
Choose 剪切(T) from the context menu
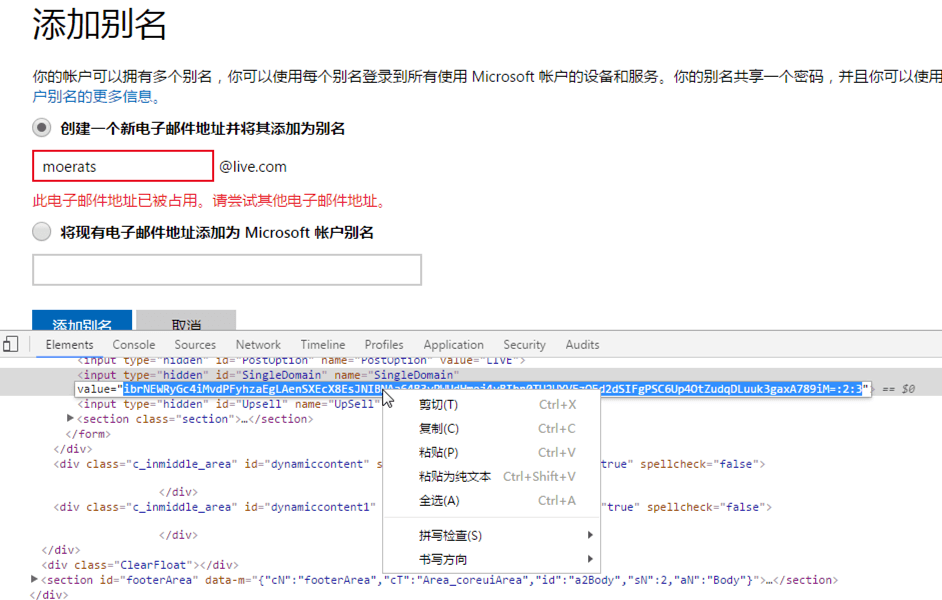491,405
